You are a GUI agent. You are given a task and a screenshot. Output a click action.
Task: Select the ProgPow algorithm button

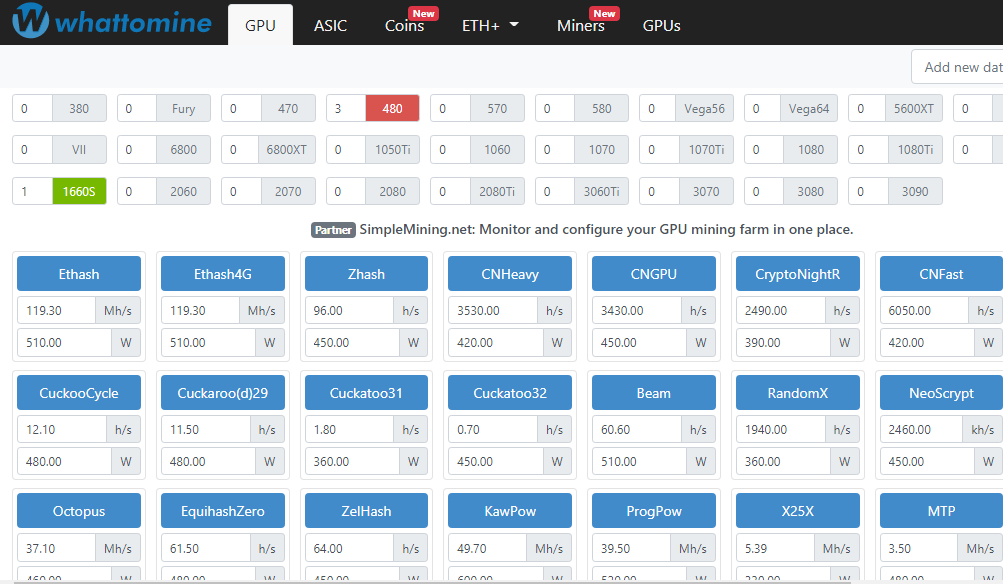(654, 511)
